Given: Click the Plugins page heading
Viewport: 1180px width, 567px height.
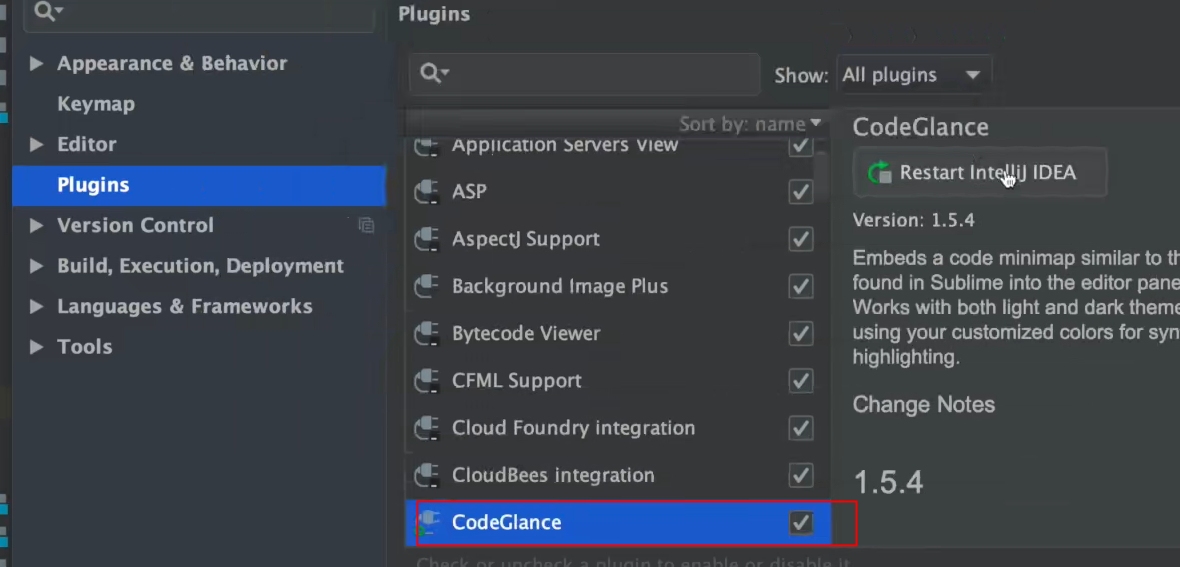Looking at the screenshot, I should pyautogui.click(x=434, y=14).
